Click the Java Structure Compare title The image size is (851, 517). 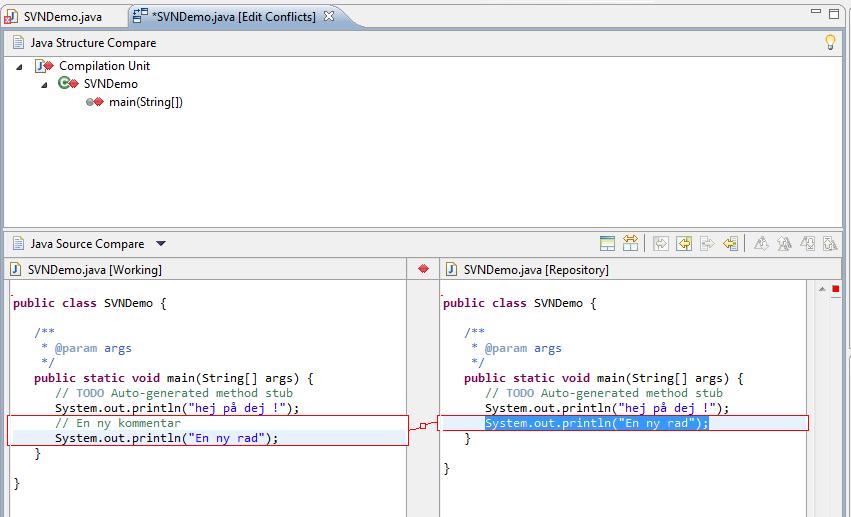point(93,43)
